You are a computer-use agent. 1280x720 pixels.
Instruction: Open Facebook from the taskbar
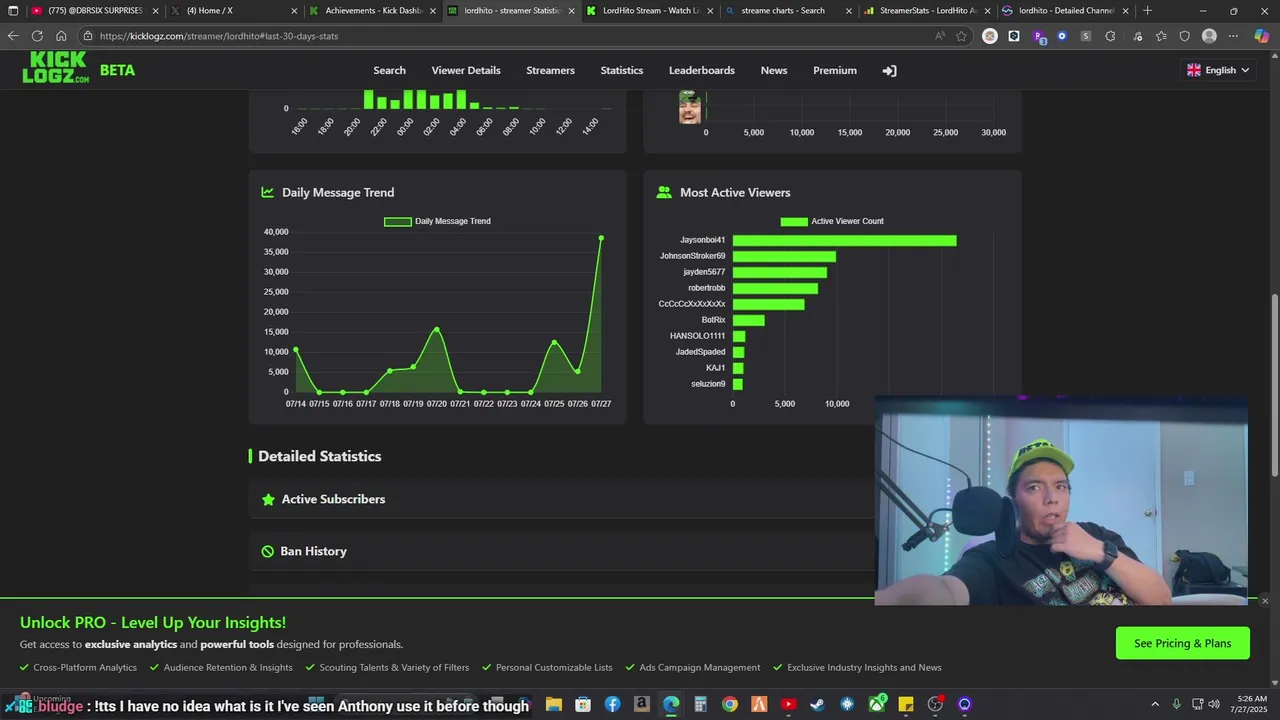pyautogui.click(x=612, y=704)
